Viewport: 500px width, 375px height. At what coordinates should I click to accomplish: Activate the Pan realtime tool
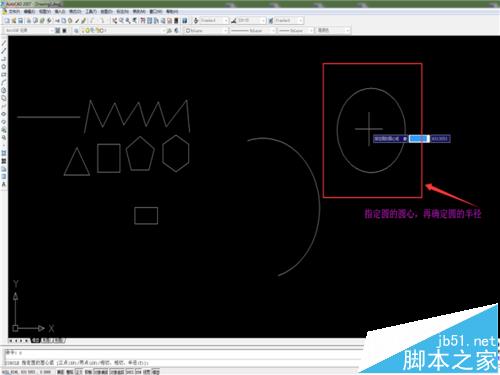tap(114, 20)
